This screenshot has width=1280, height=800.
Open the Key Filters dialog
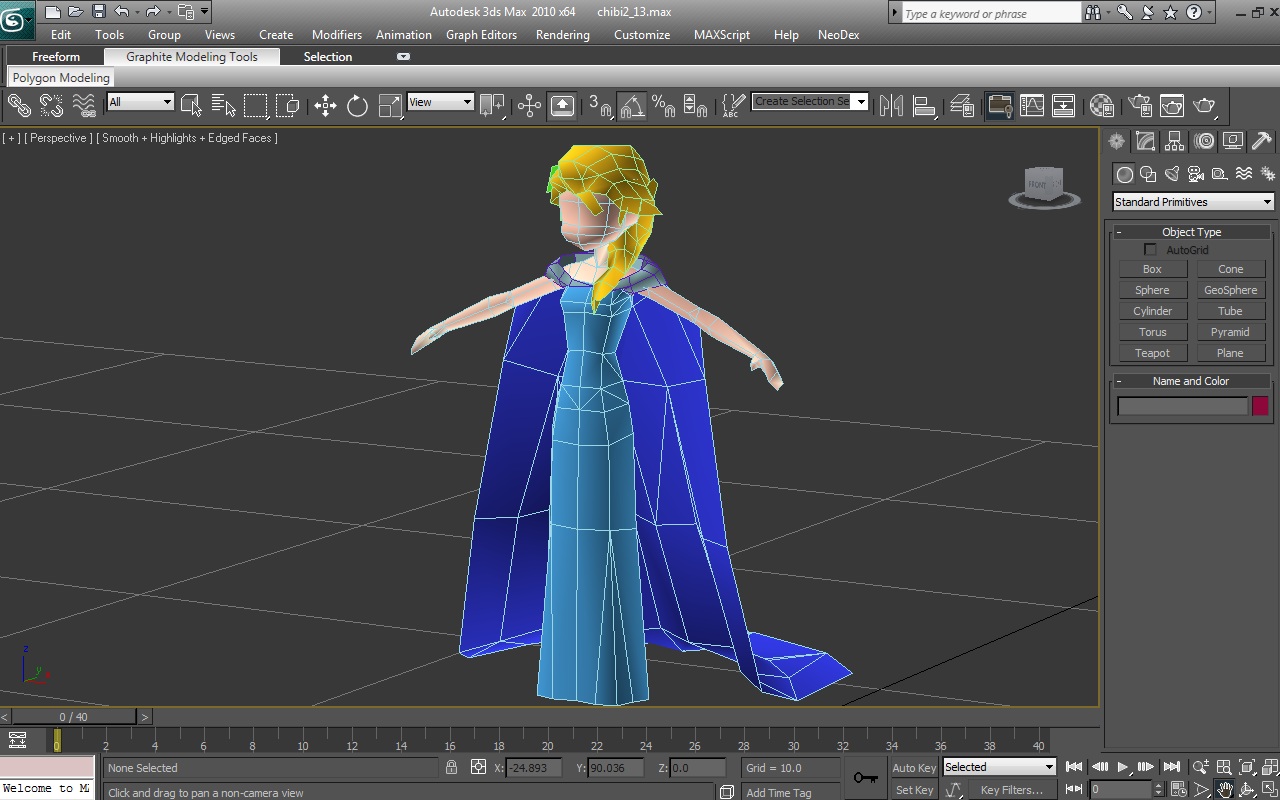(x=1011, y=790)
